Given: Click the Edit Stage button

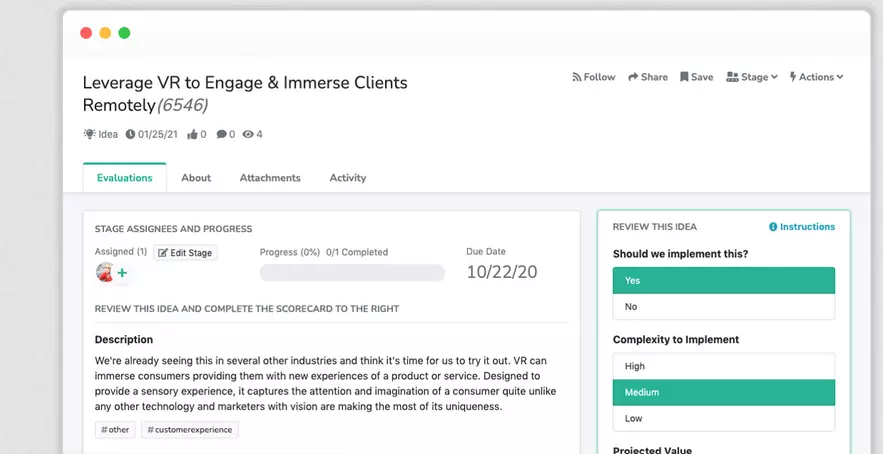Looking at the screenshot, I should tap(185, 253).
